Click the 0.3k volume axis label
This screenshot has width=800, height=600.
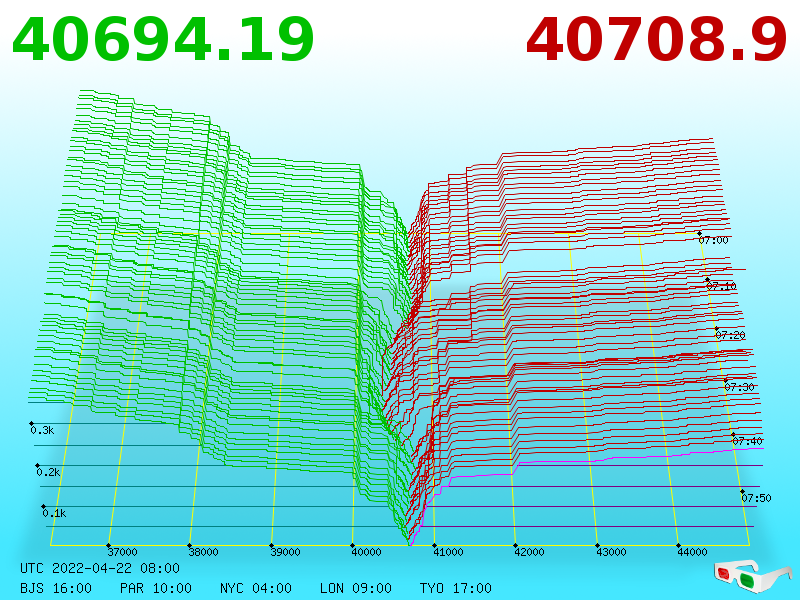tap(42, 431)
